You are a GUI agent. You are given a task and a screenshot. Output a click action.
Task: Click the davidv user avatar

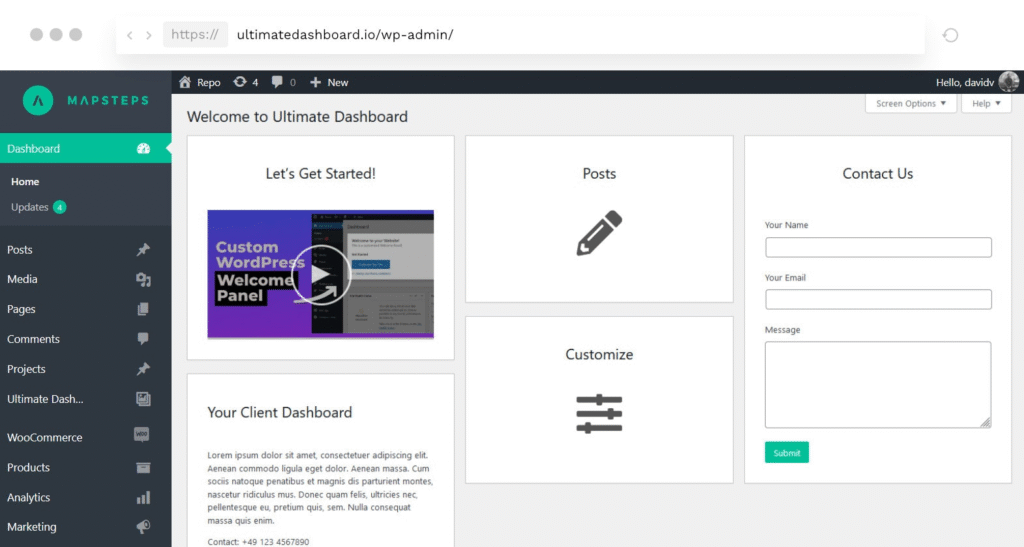[x=1008, y=82]
